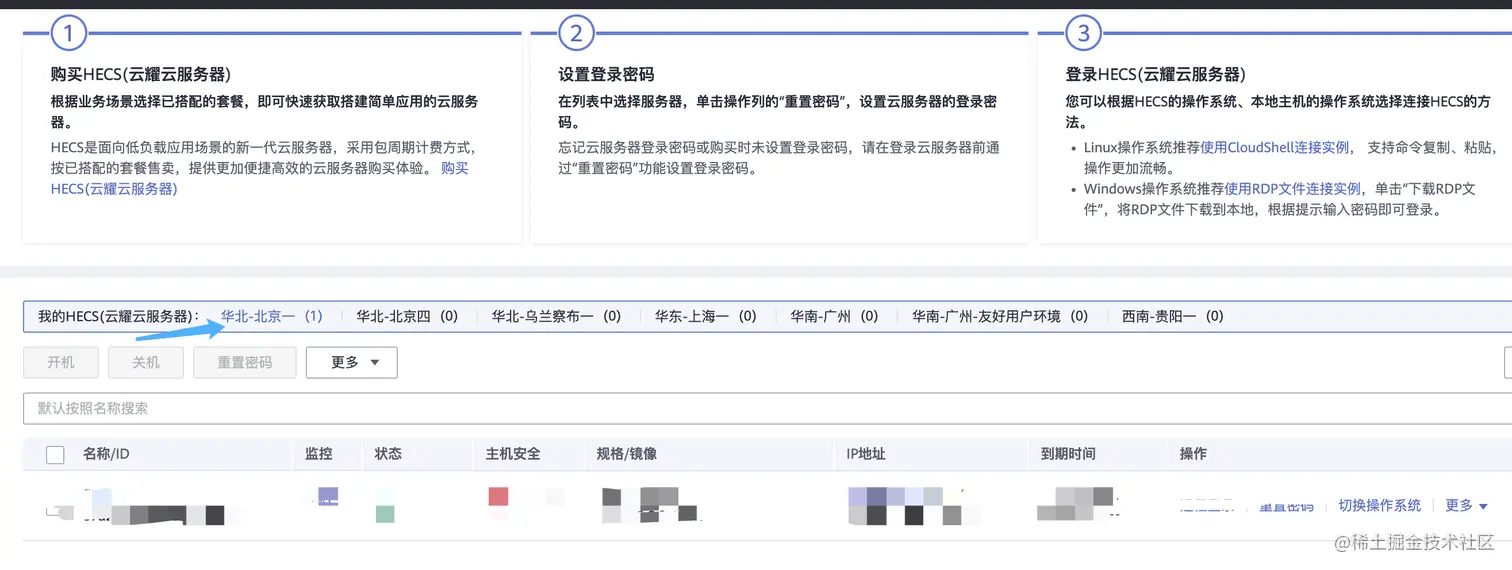Select the 华东-上海一 (0) region tab
Viewport: 1512px width, 570px height.
pyautogui.click(x=705, y=316)
